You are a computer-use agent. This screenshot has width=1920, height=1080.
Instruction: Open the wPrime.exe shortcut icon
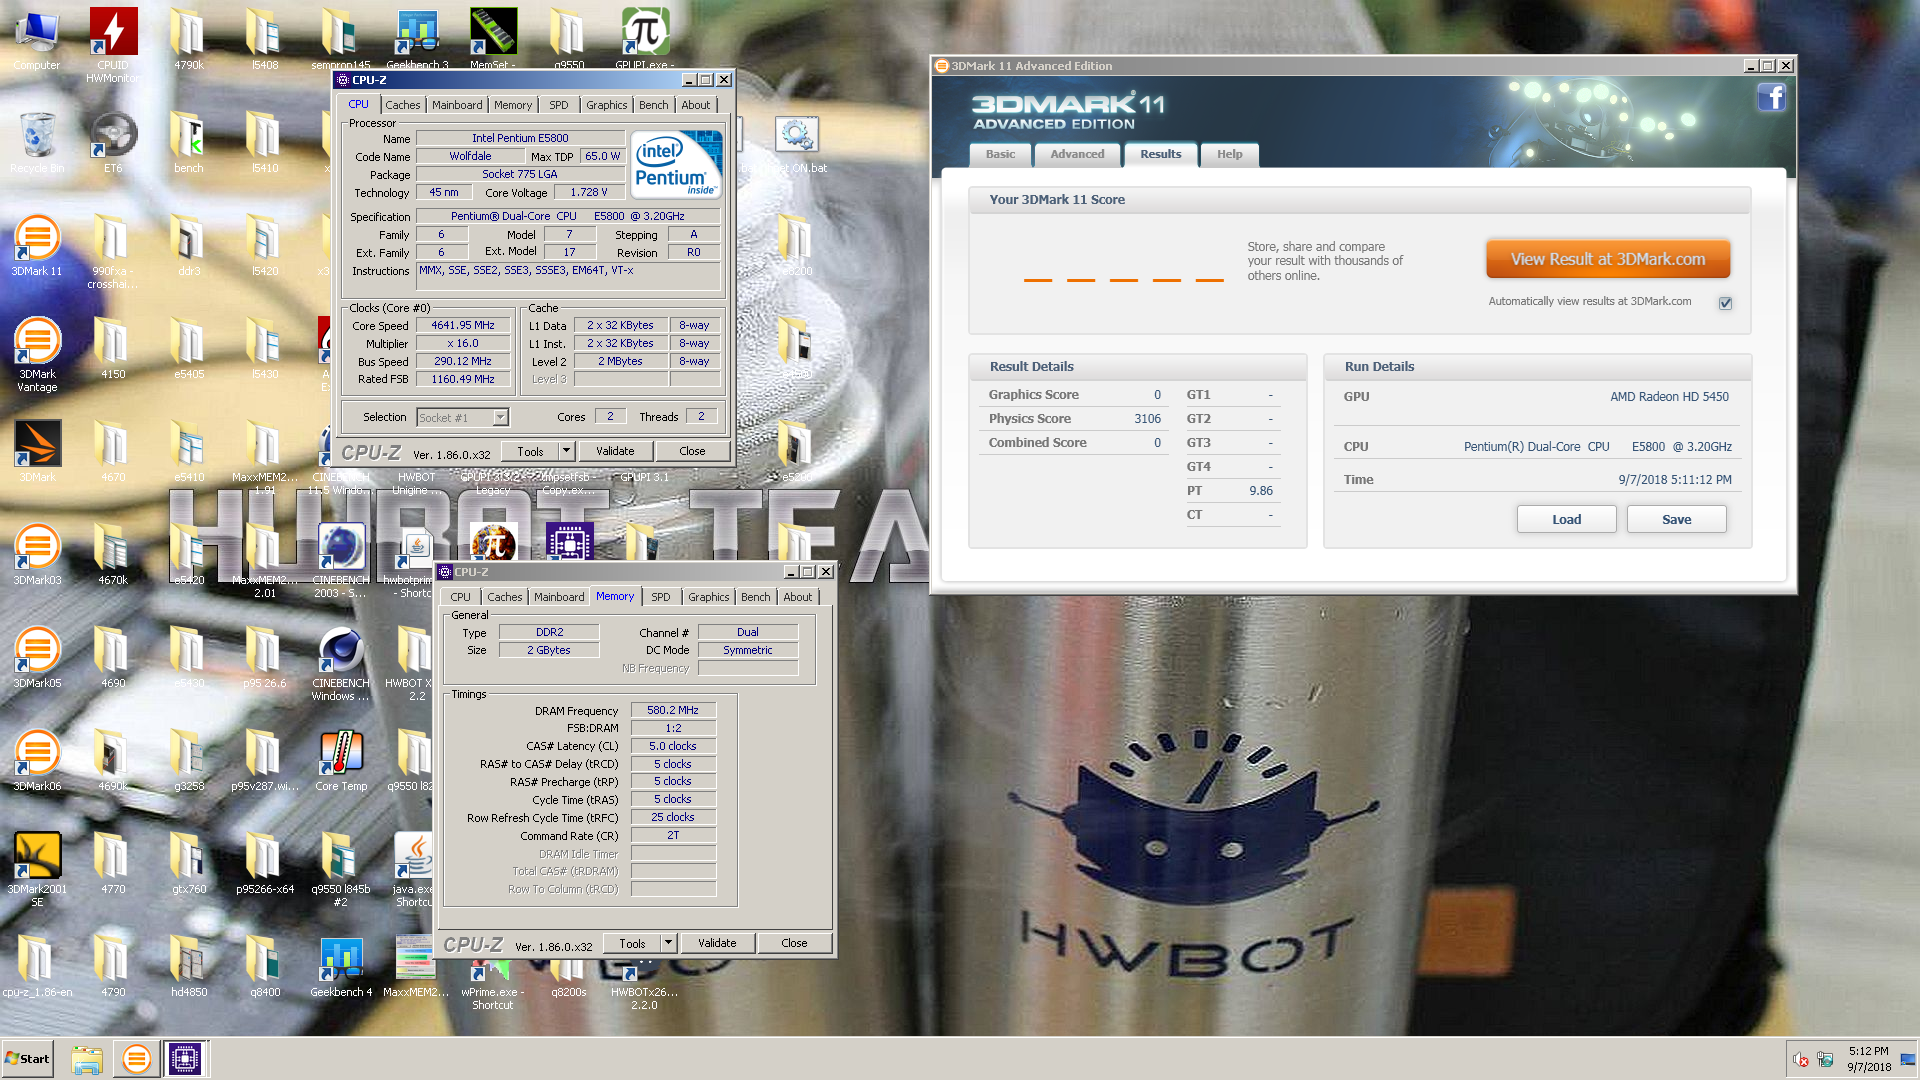coord(493,985)
